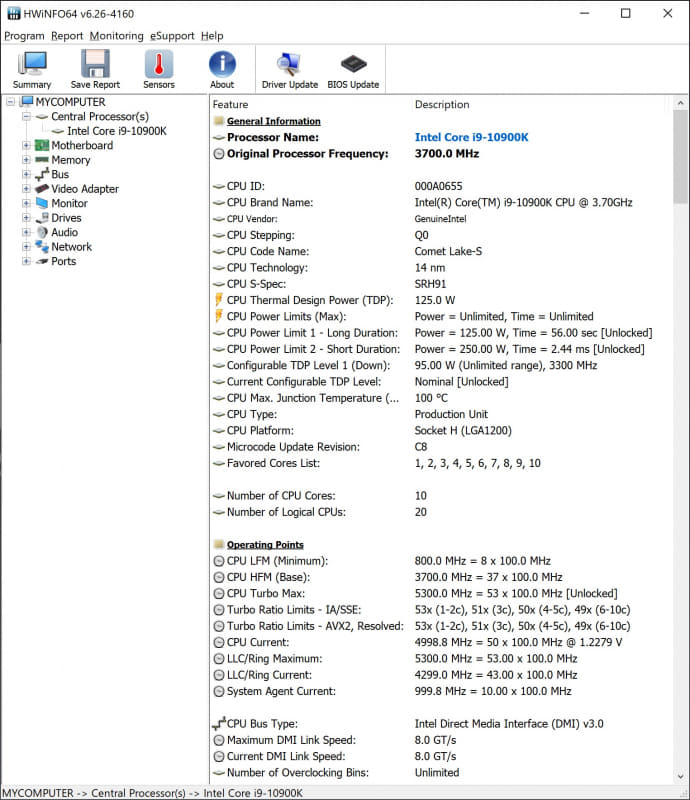Screen dimensions: 690x800
Task: Expand the Memory node
Action: tap(26, 160)
